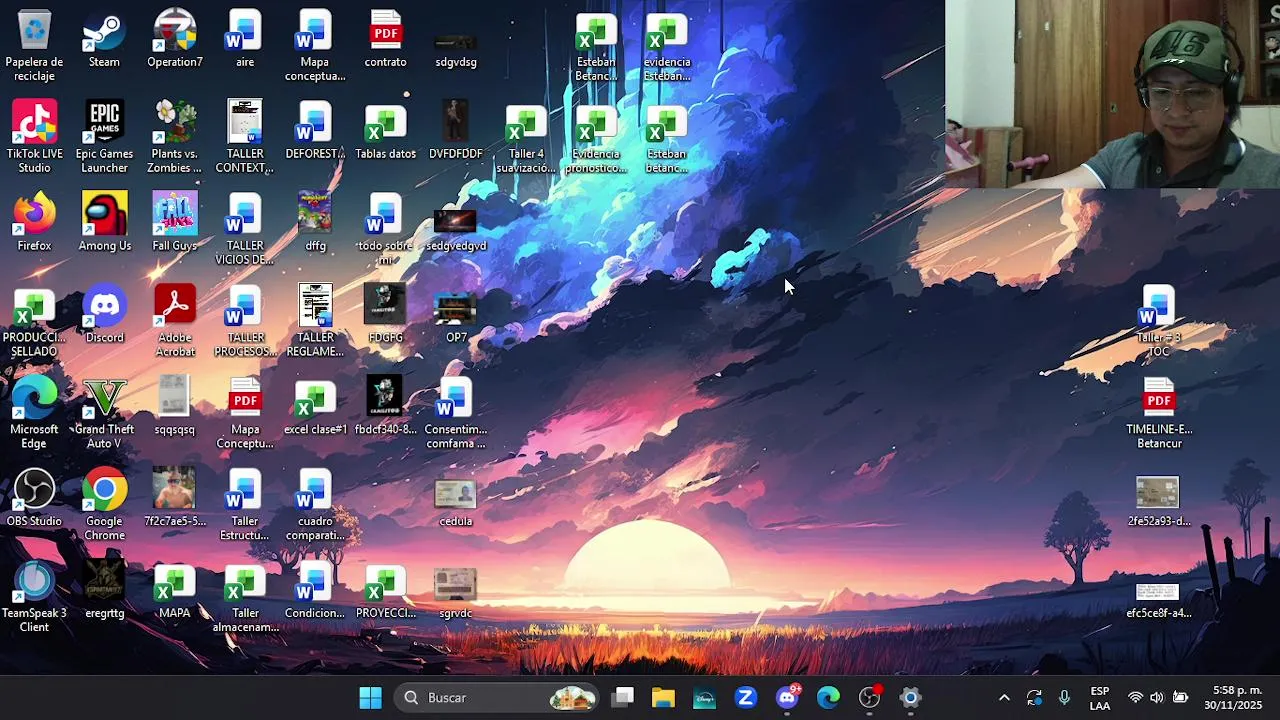Open the Windows Start menu

click(x=370, y=698)
